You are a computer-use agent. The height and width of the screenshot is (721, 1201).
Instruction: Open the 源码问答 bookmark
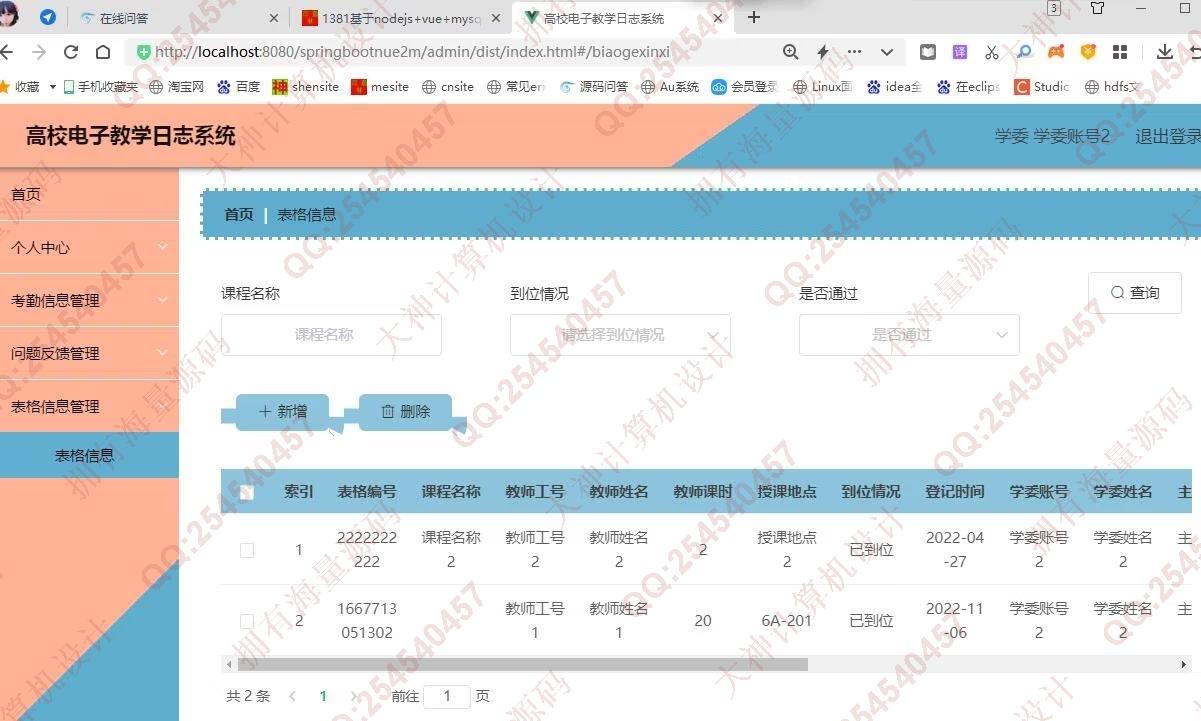pos(594,87)
